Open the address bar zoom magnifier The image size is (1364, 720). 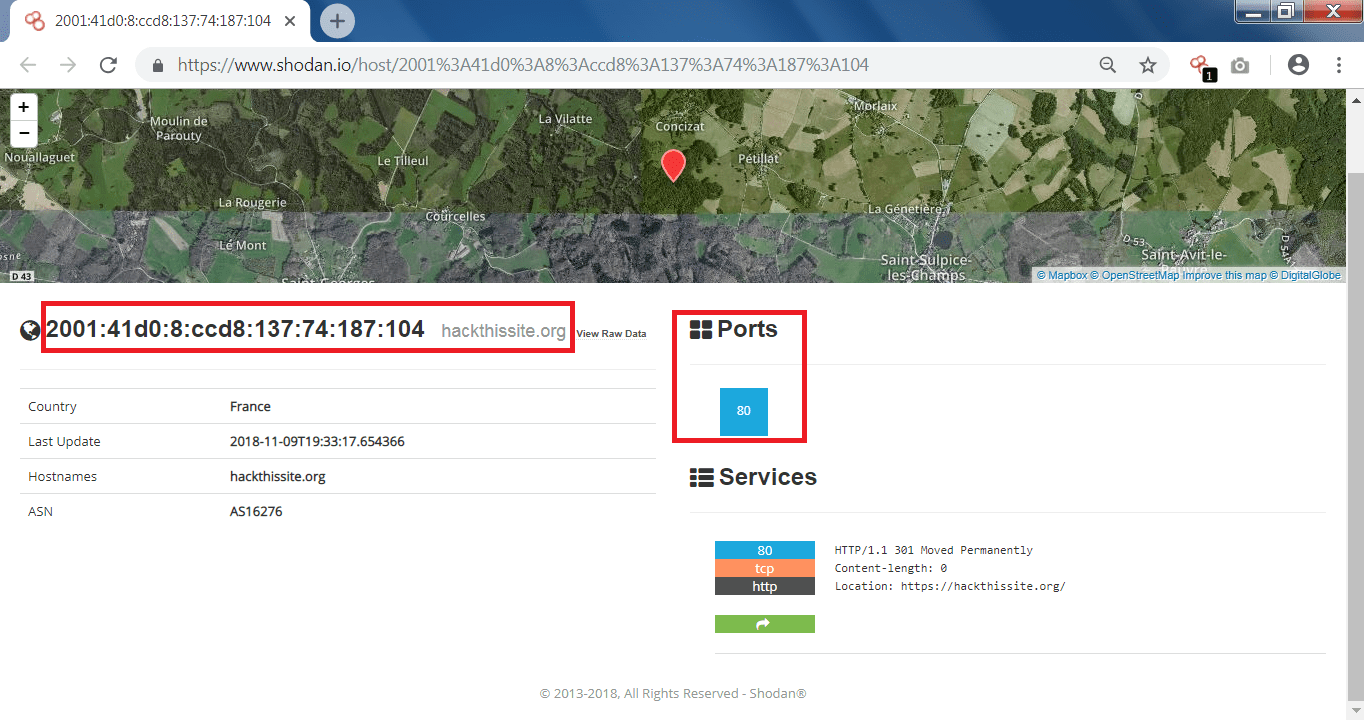tap(1108, 65)
